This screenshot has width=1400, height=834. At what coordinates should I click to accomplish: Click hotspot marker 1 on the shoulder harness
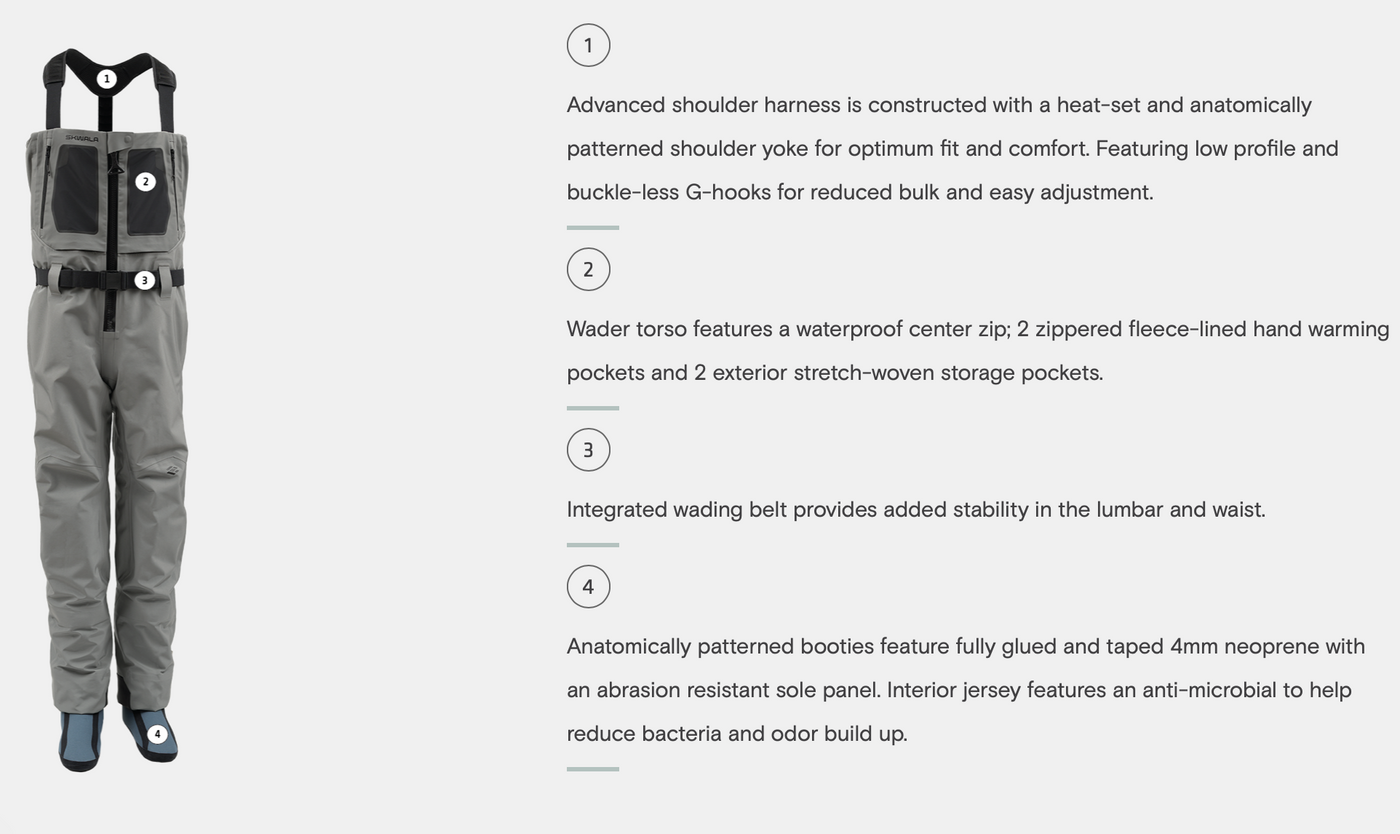click(107, 79)
